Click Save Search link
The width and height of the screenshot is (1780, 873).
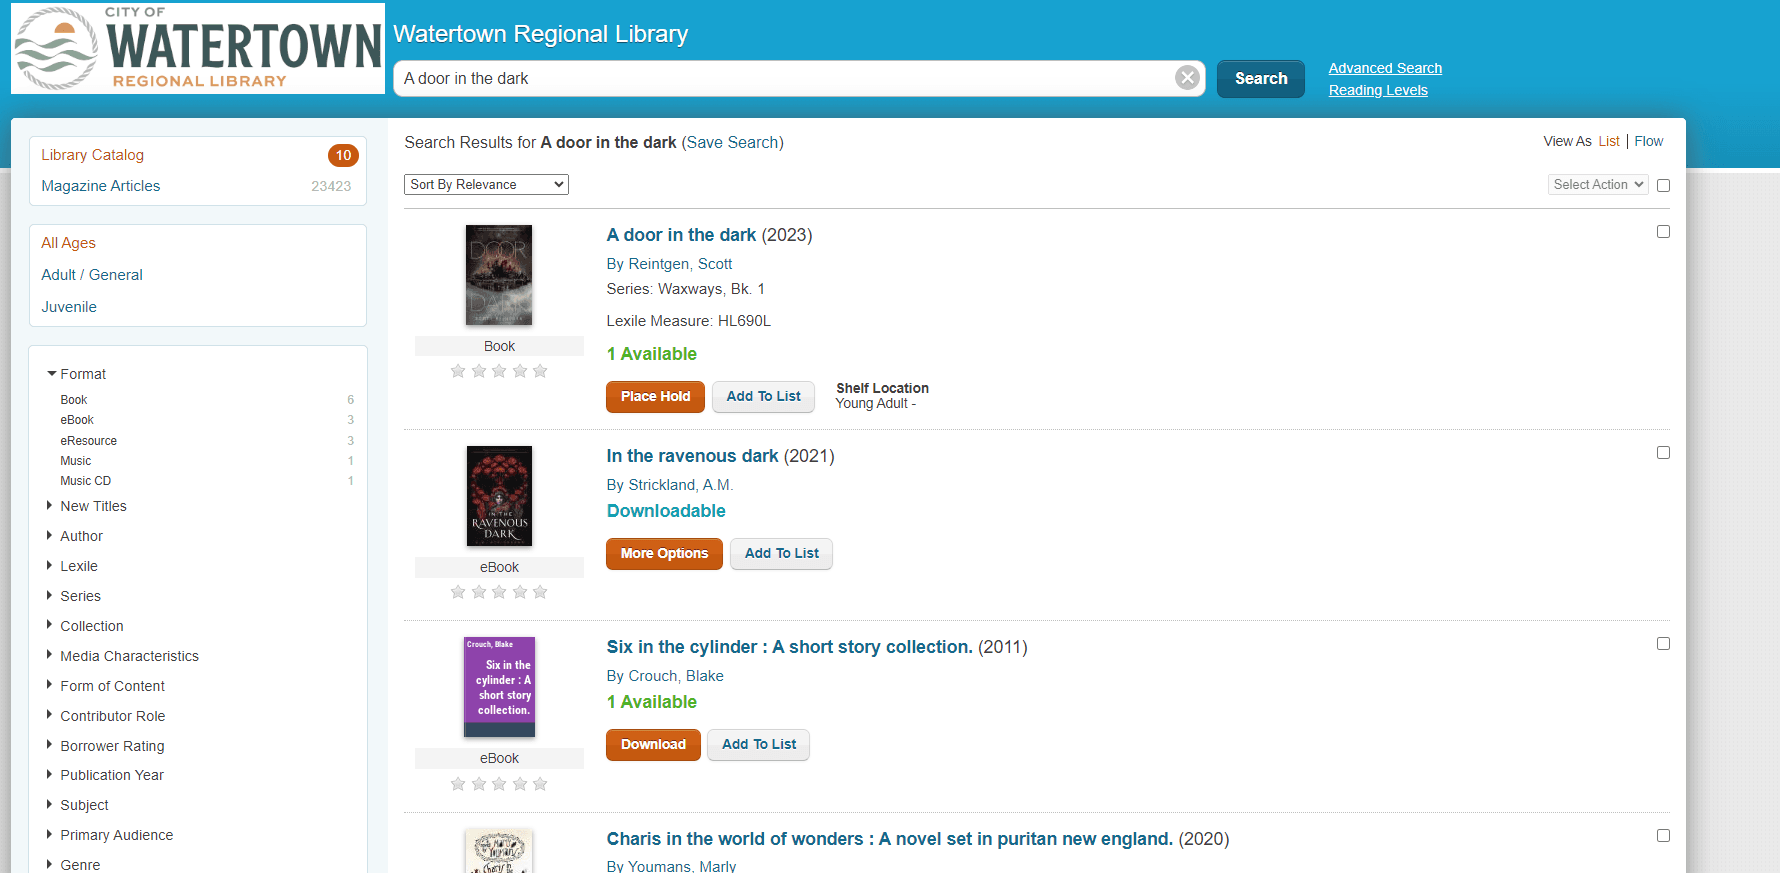click(732, 142)
